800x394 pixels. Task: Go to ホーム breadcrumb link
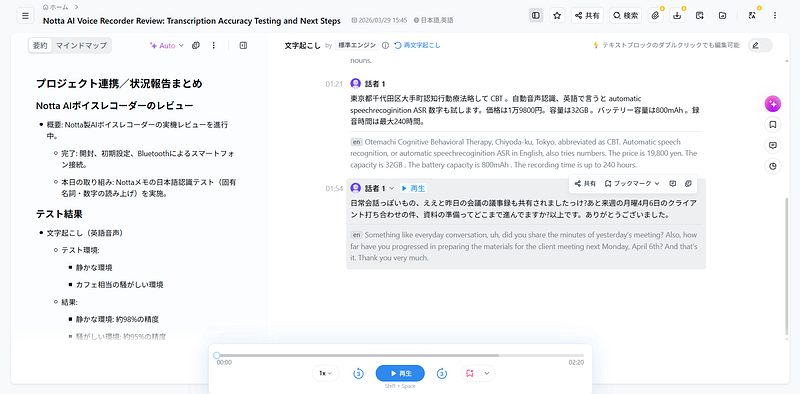click(x=55, y=7)
